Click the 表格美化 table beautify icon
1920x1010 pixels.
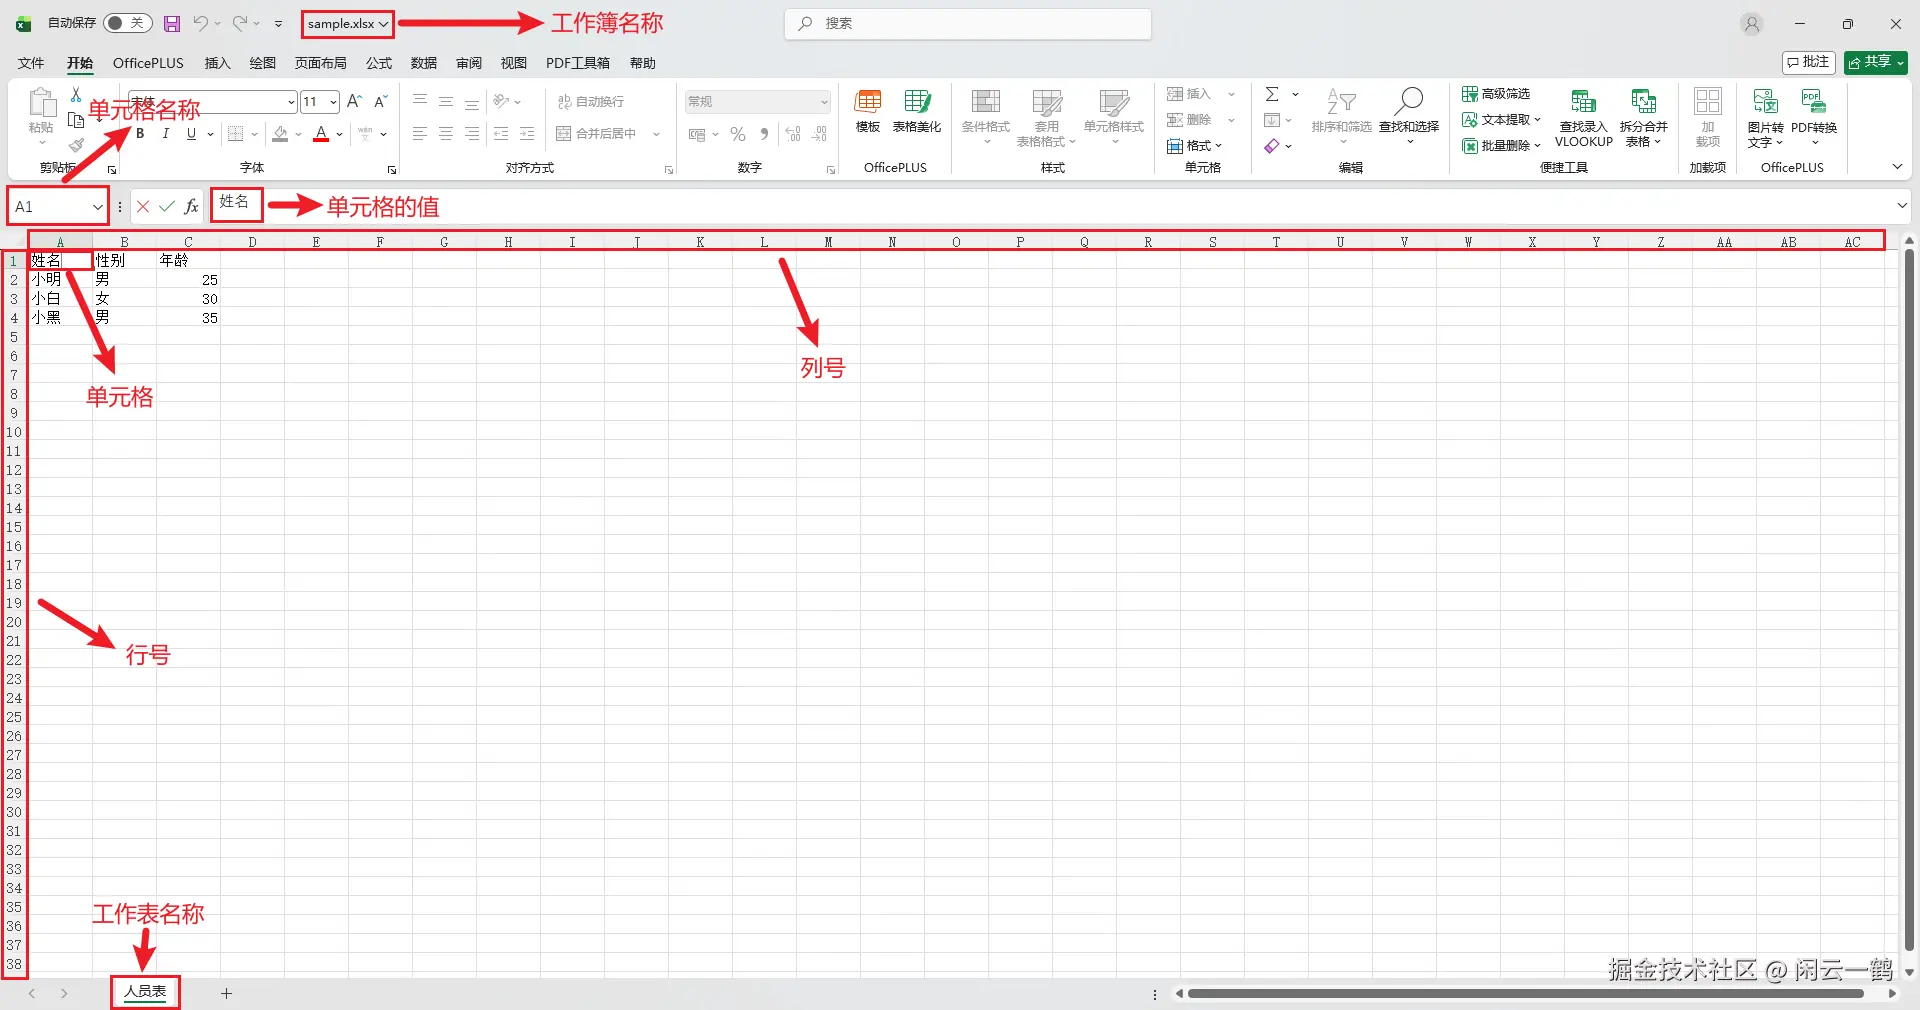(917, 111)
